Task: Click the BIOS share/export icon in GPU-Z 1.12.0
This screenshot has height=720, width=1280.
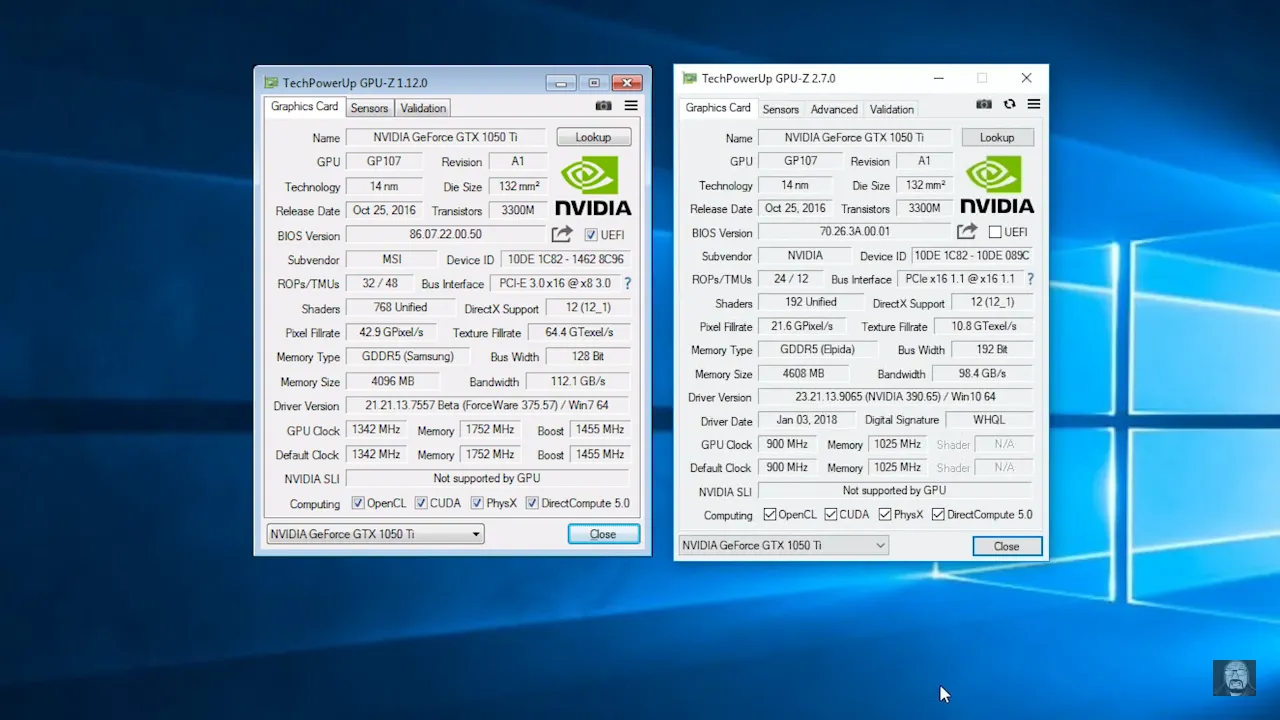Action: point(562,234)
